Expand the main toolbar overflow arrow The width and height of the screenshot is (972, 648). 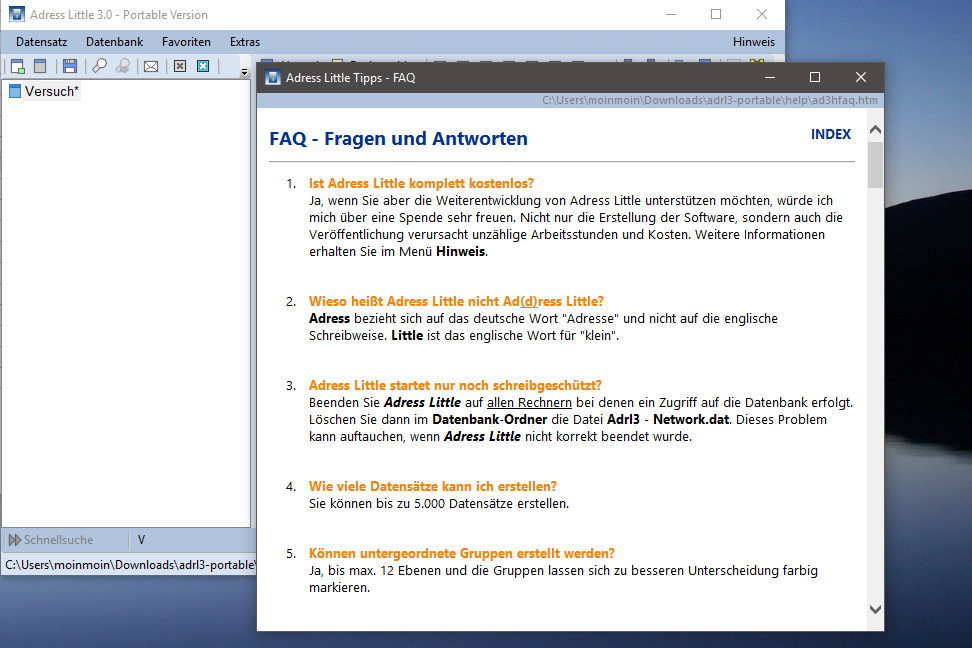click(244, 72)
